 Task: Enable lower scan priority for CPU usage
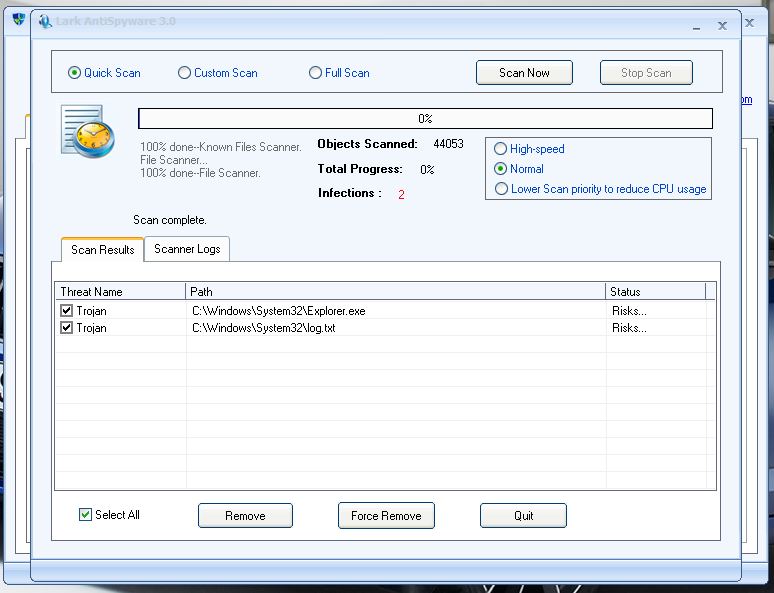click(501, 189)
